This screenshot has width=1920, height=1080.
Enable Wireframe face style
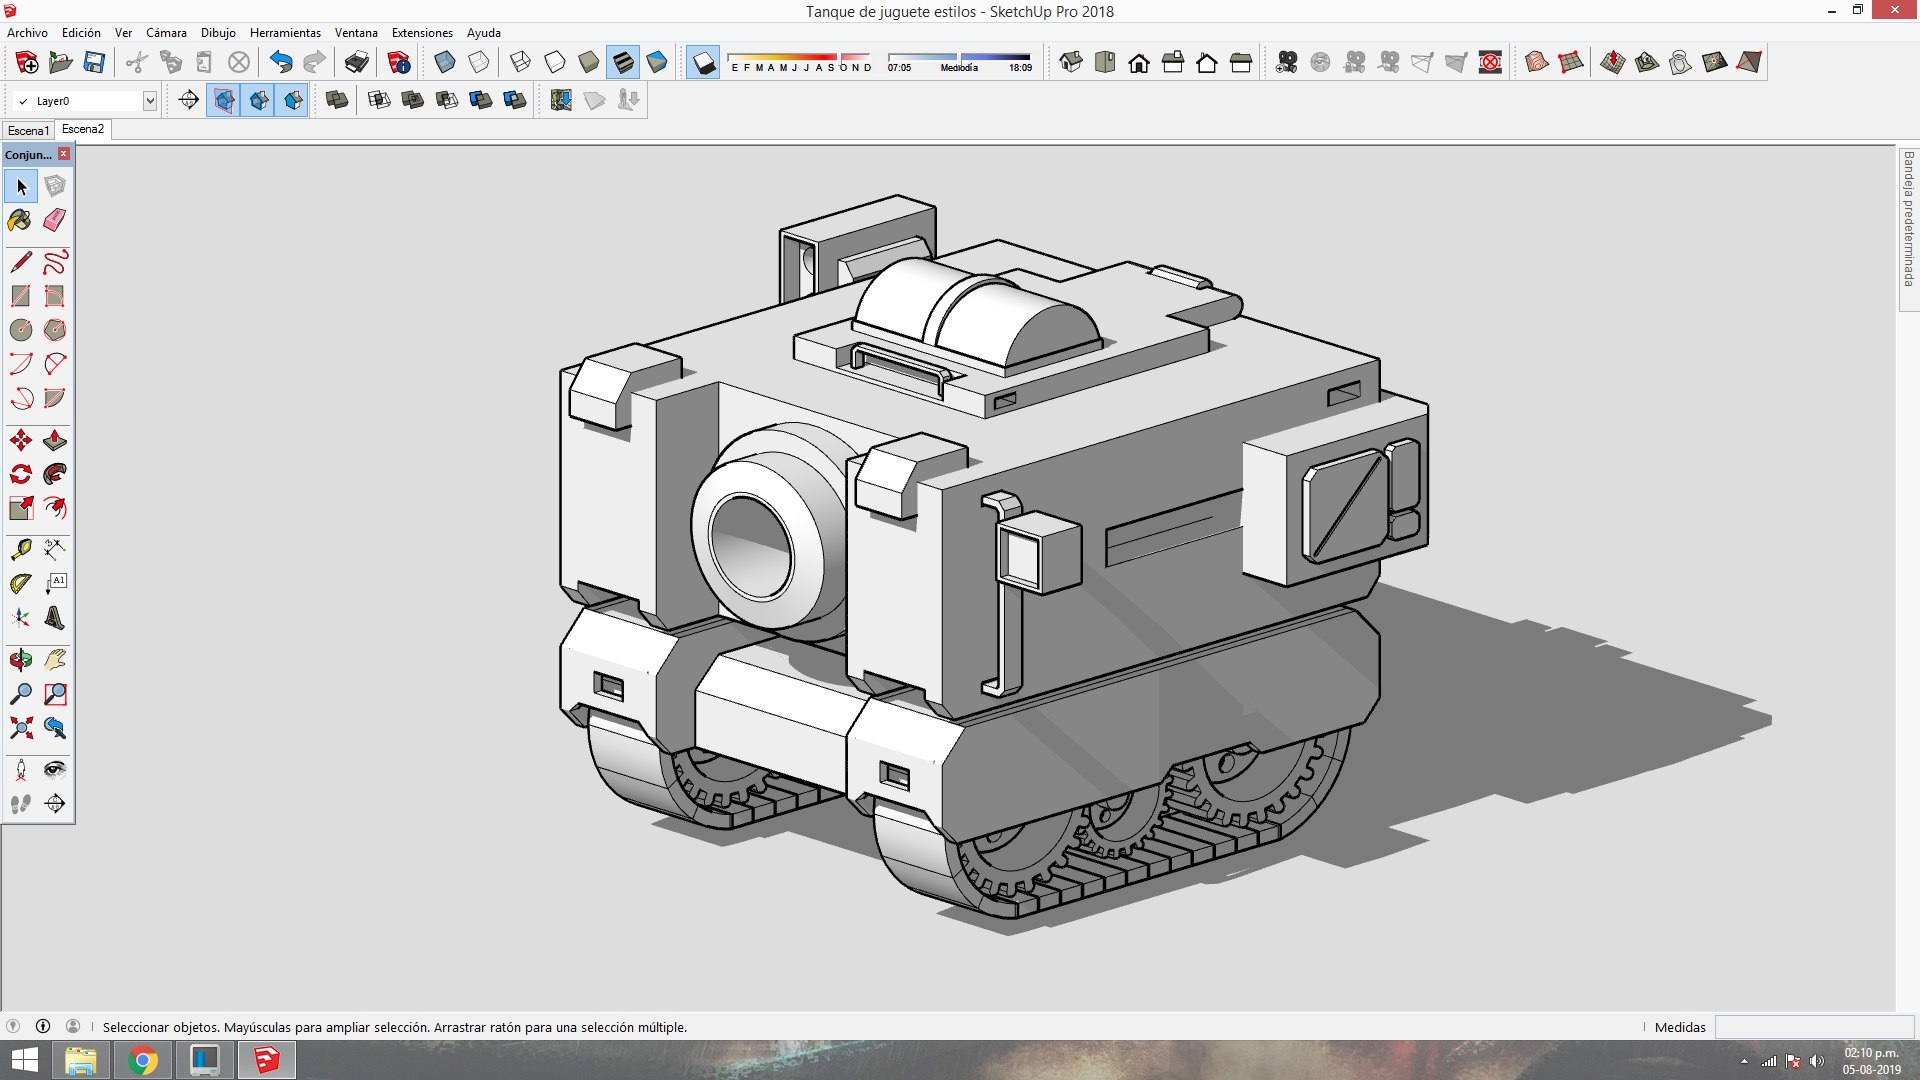tap(520, 63)
